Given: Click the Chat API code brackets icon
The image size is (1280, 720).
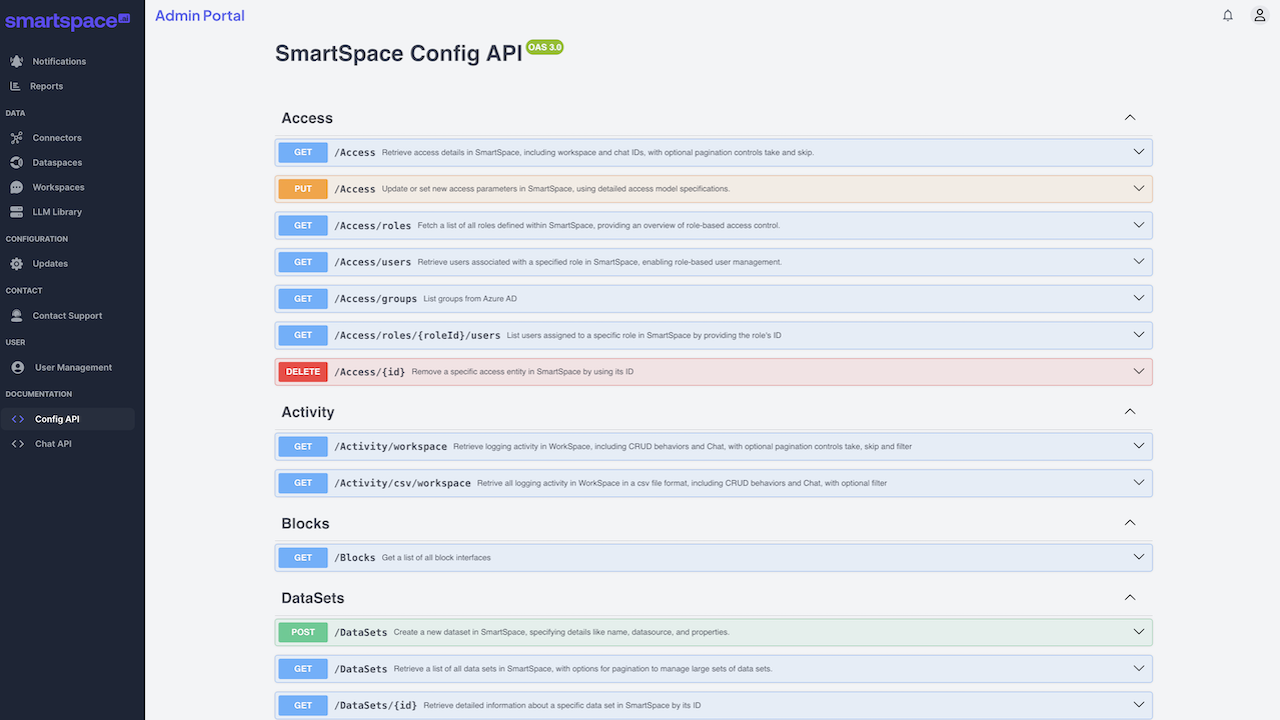Looking at the screenshot, I should click(x=17, y=444).
